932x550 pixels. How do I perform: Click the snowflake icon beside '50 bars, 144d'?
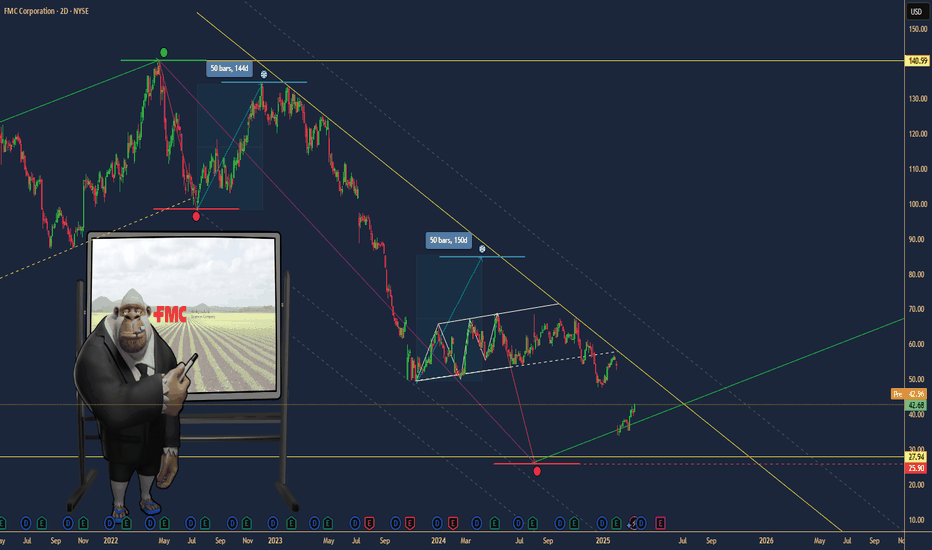[263, 74]
